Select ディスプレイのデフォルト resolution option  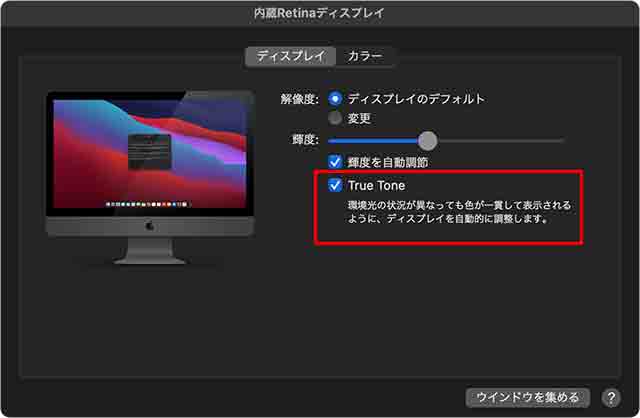335,99
